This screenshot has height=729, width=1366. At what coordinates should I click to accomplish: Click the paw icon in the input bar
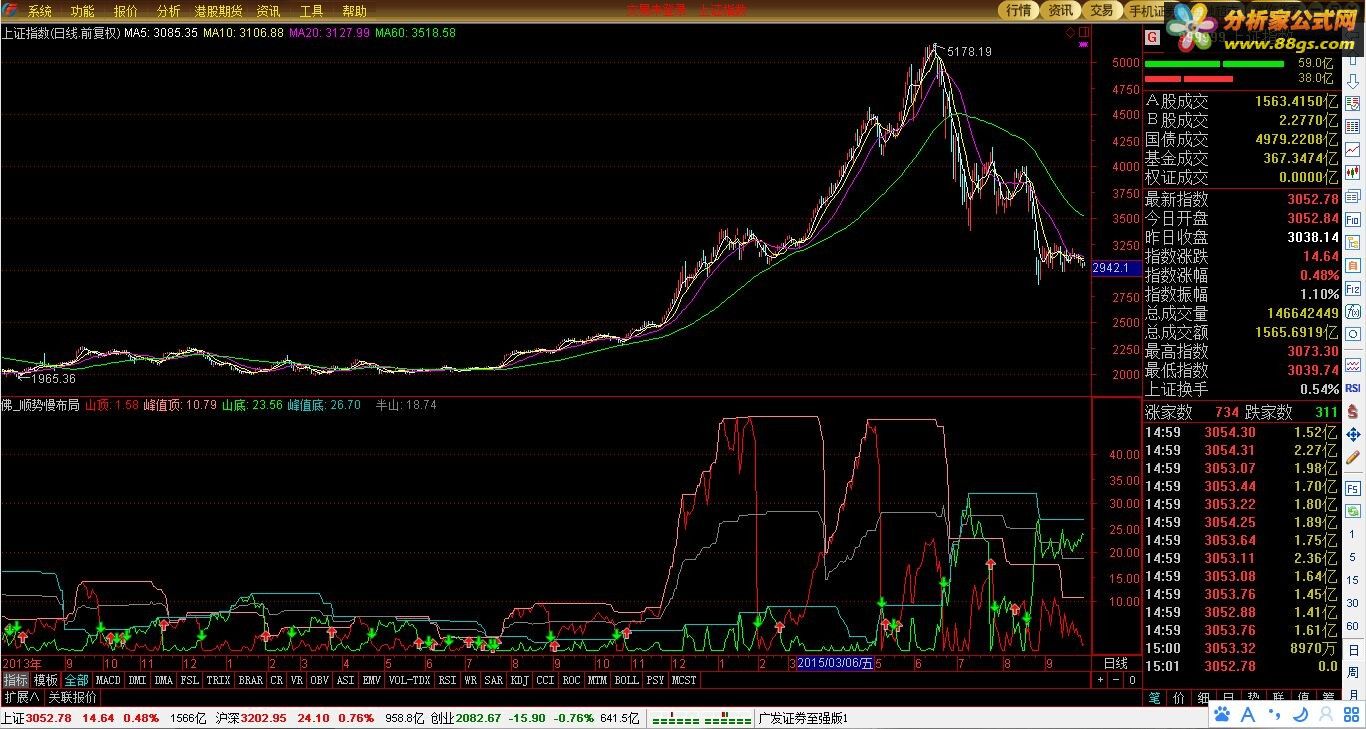[1222, 714]
